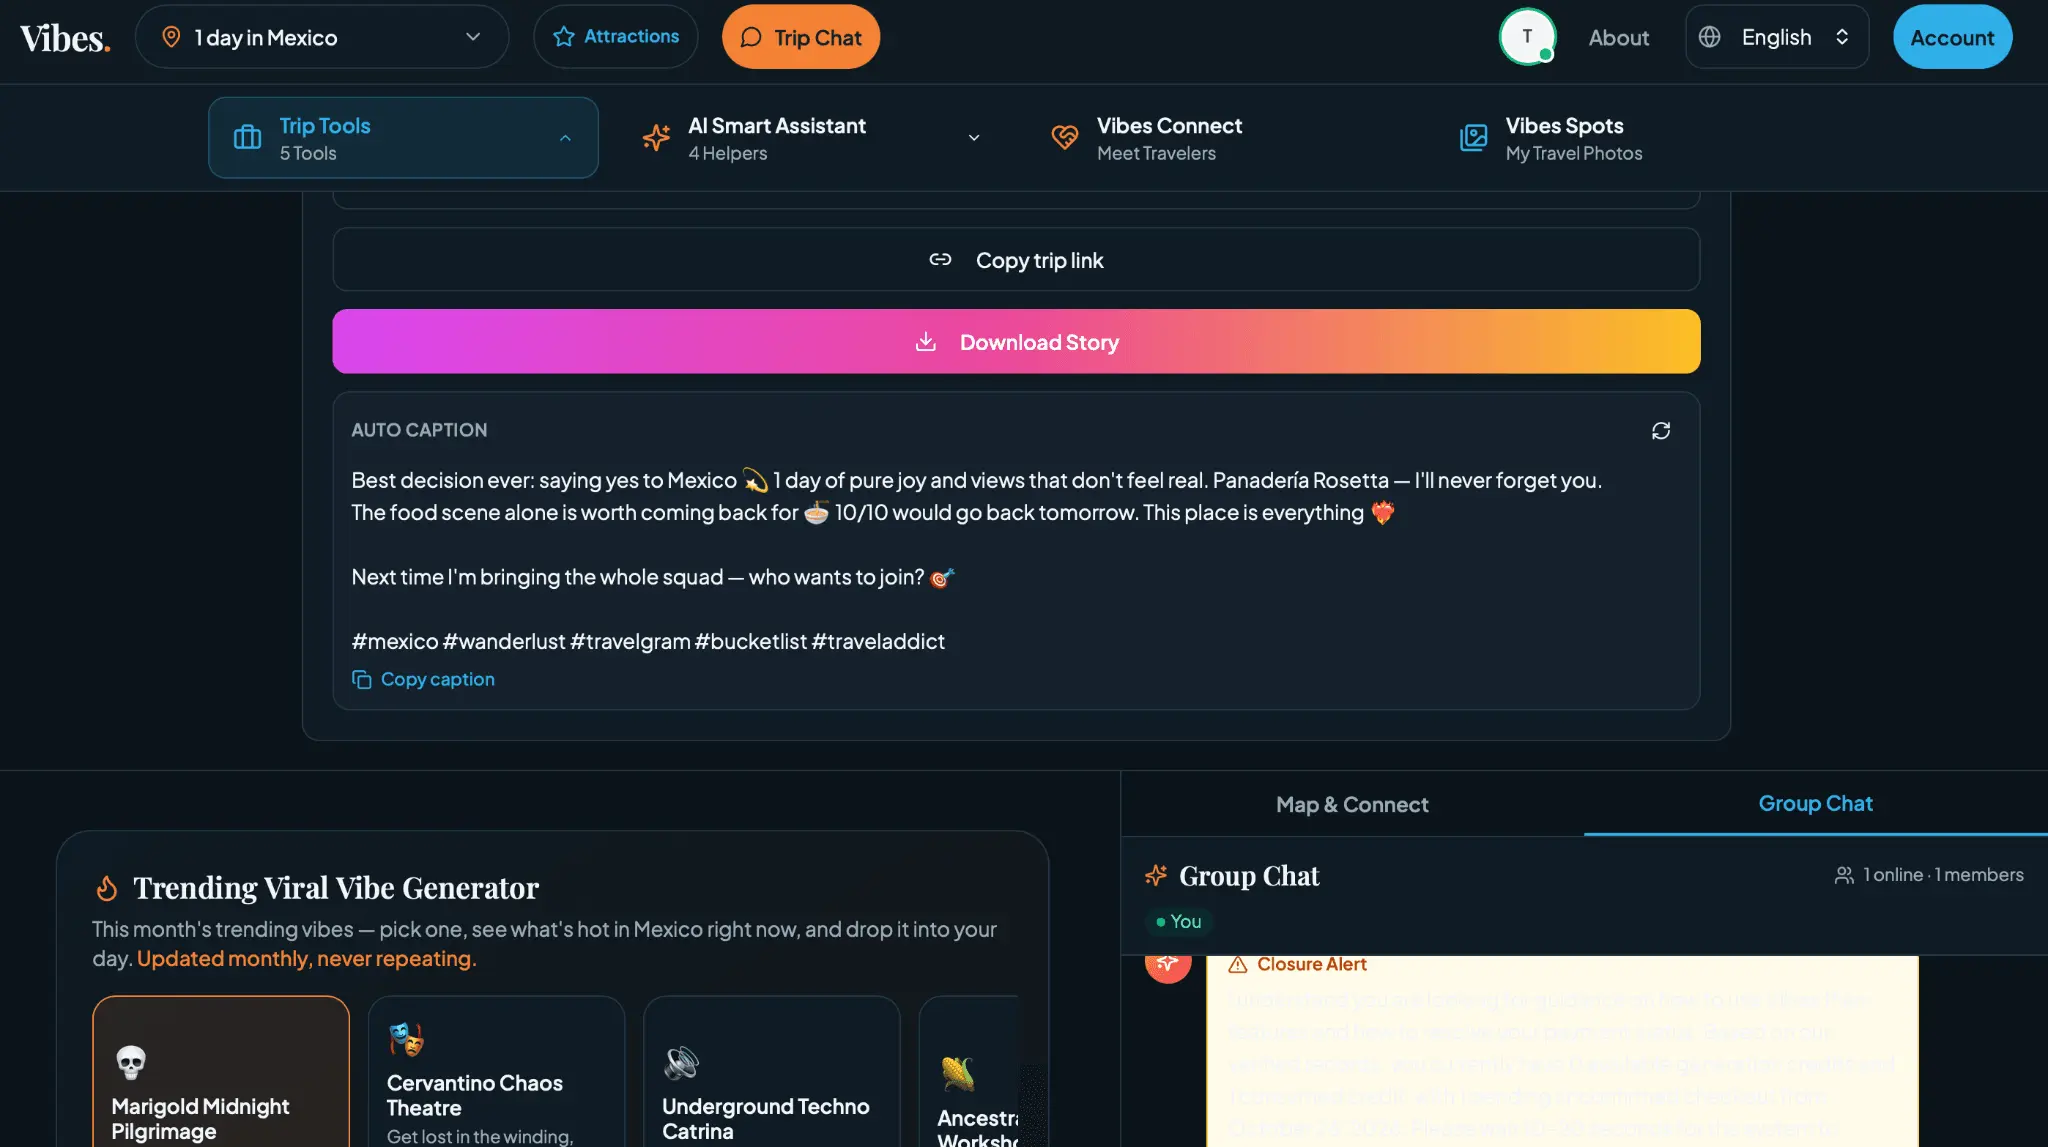Open the English language selector
Viewport: 2048px width, 1147px height.
click(1777, 37)
